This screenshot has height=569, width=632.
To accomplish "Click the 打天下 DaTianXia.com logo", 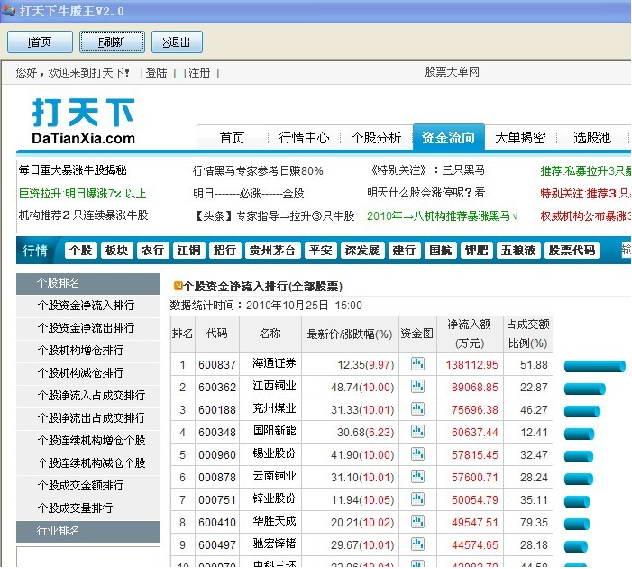I will (83, 121).
